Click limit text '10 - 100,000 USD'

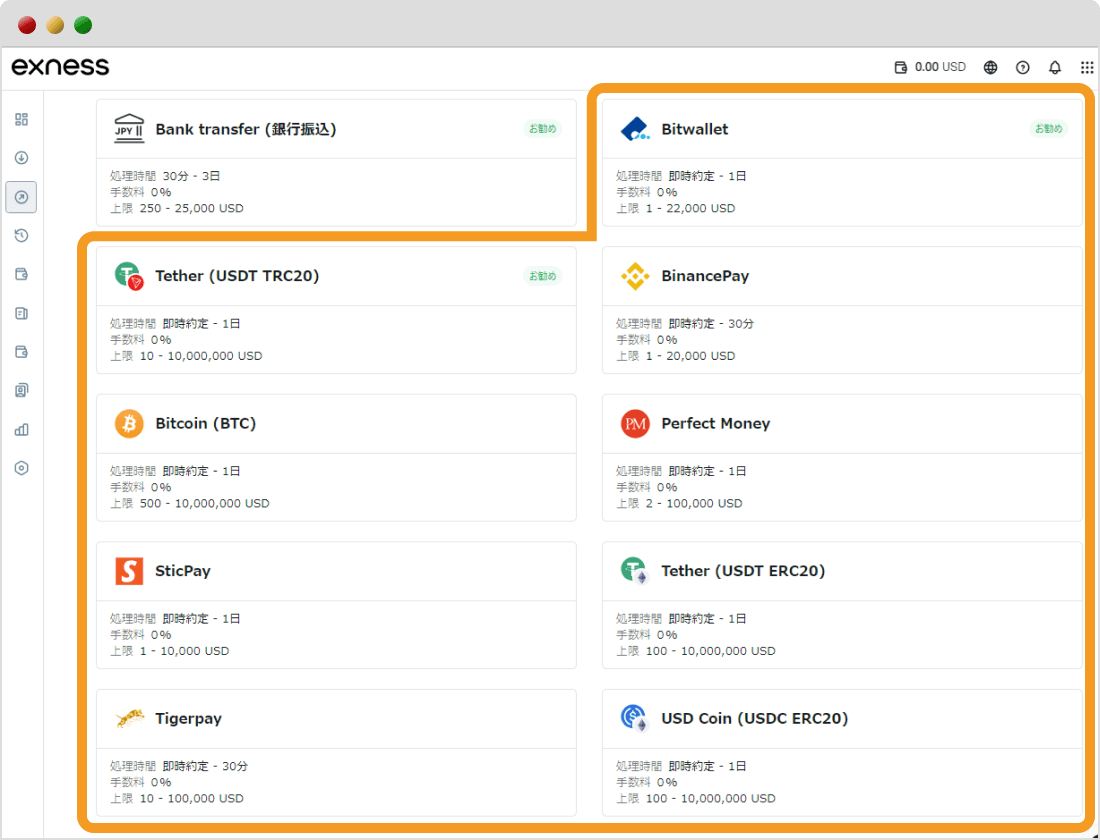[192, 798]
